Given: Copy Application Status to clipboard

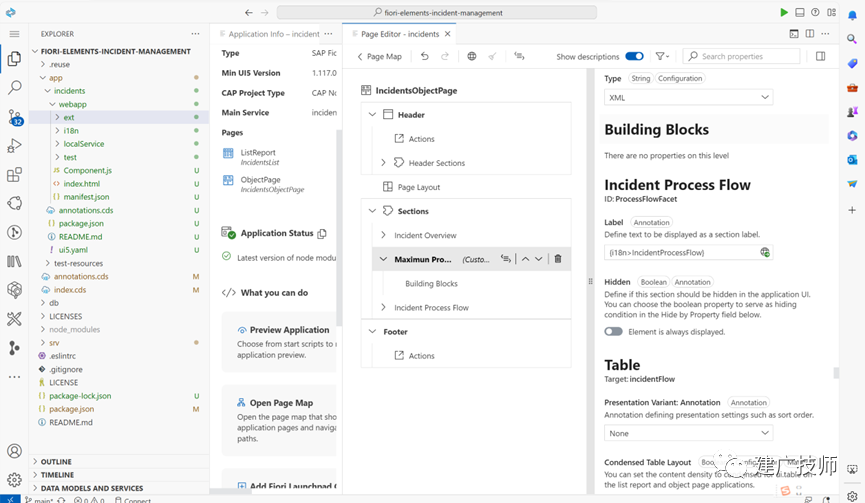Looking at the screenshot, I should tap(322, 233).
